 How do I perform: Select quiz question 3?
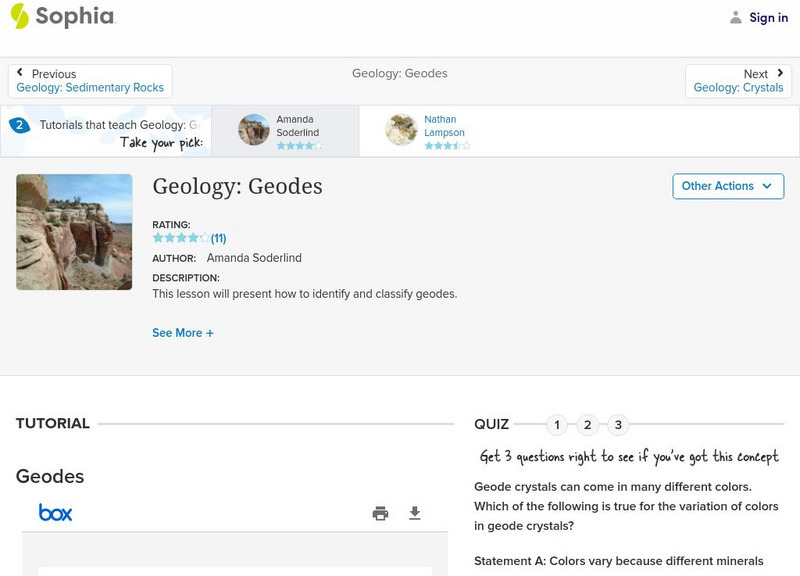click(618, 425)
